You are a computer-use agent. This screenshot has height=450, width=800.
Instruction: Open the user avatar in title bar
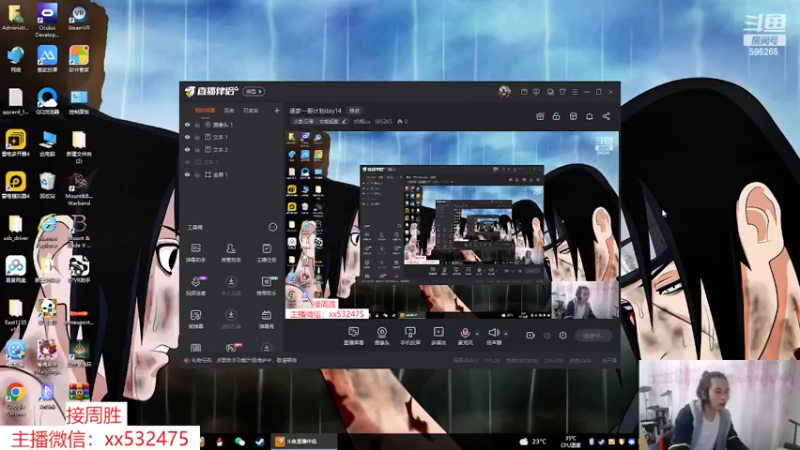(504, 91)
